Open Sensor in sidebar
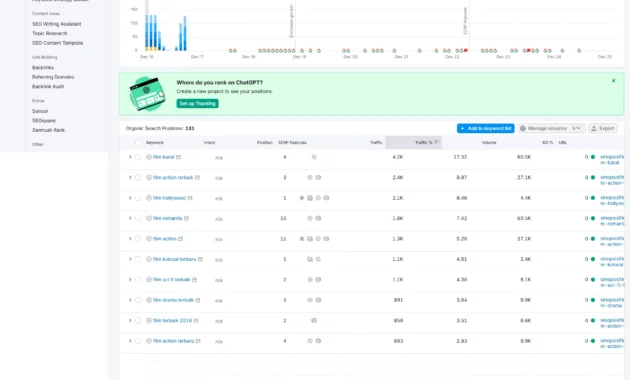Screen dimensions: 630x380 40,111
